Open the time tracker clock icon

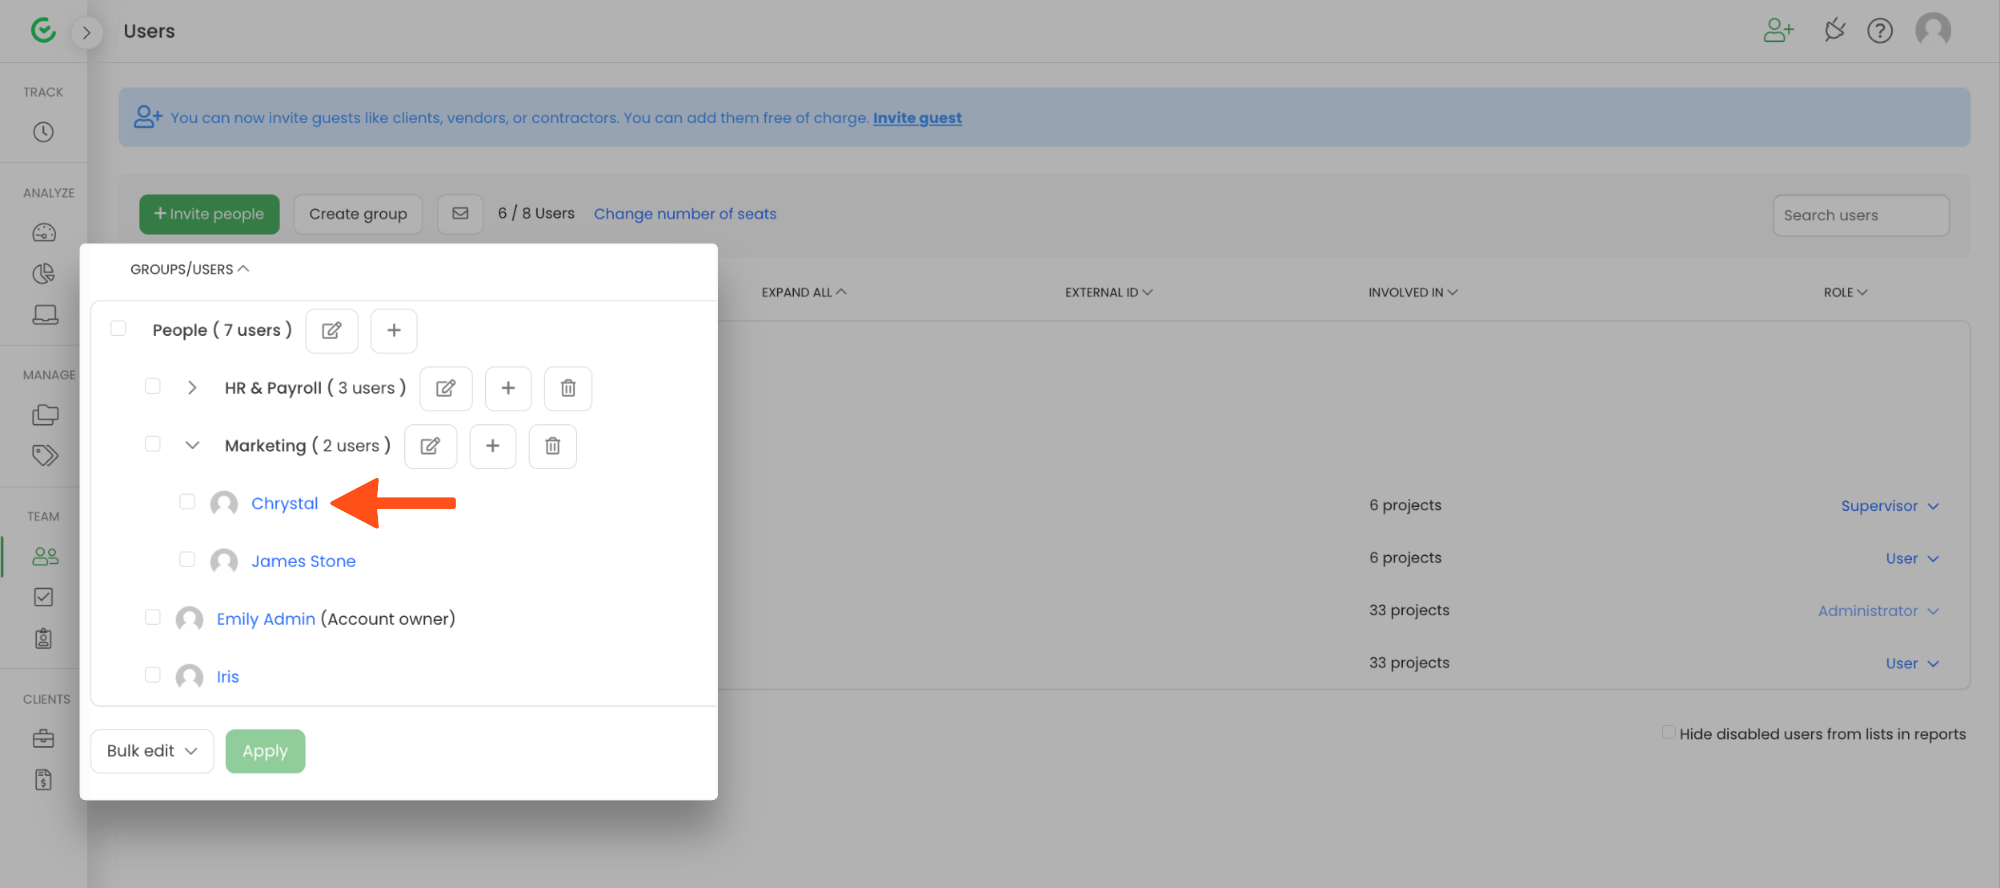click(x=43, y=132)
